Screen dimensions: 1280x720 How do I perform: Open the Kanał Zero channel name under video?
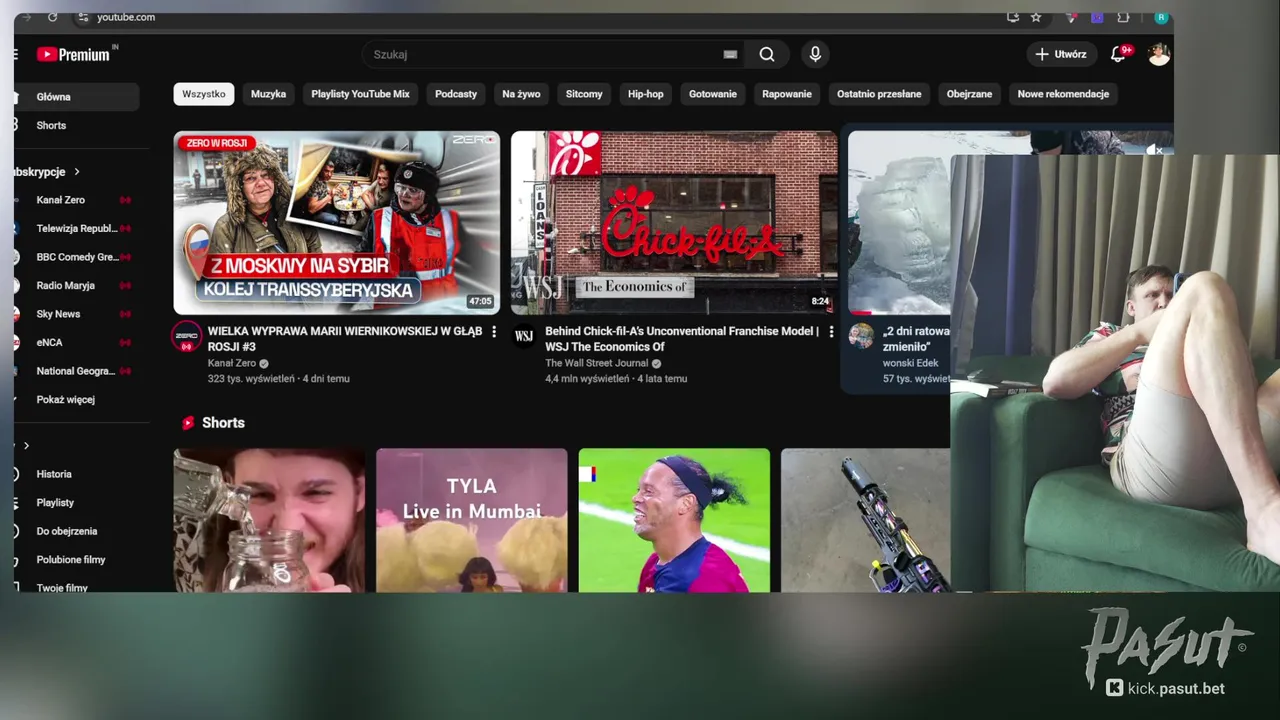pos(232,363)
